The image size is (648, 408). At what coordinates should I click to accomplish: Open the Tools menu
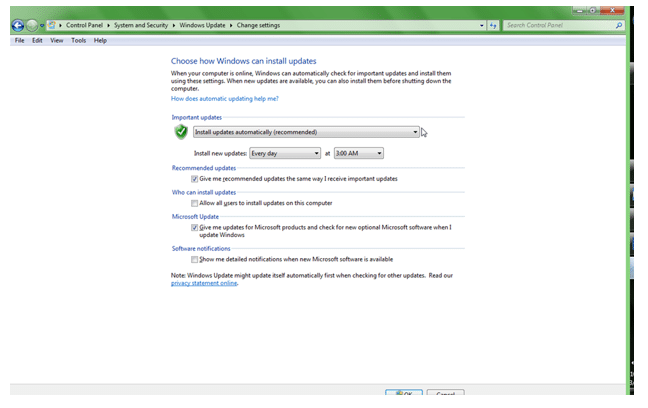[79, 41]
